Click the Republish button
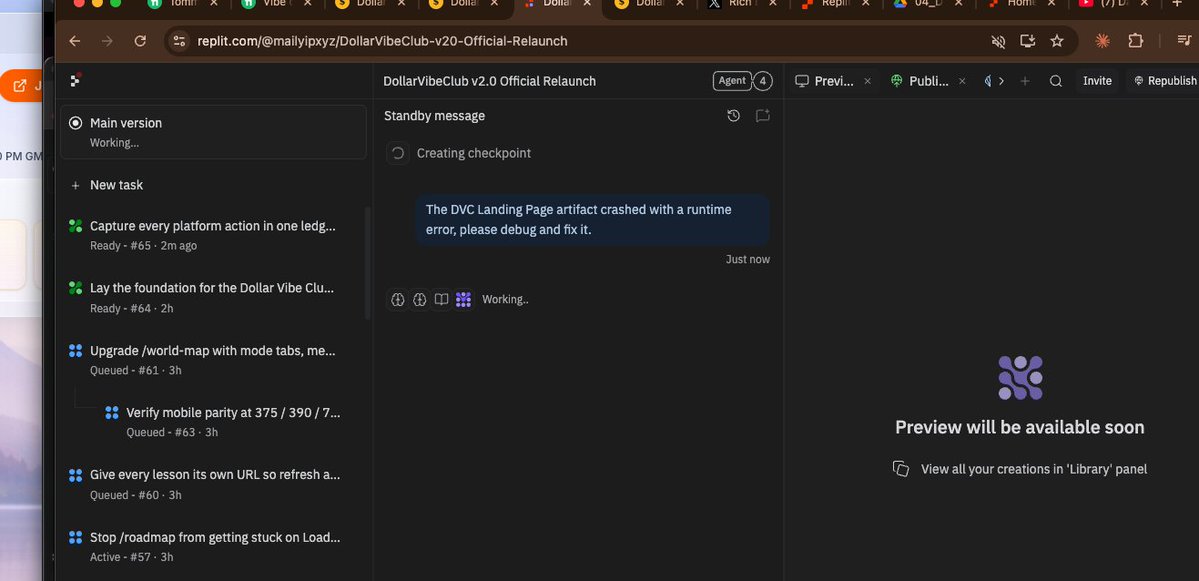 pyautogui.click(x=1162, y=81)
